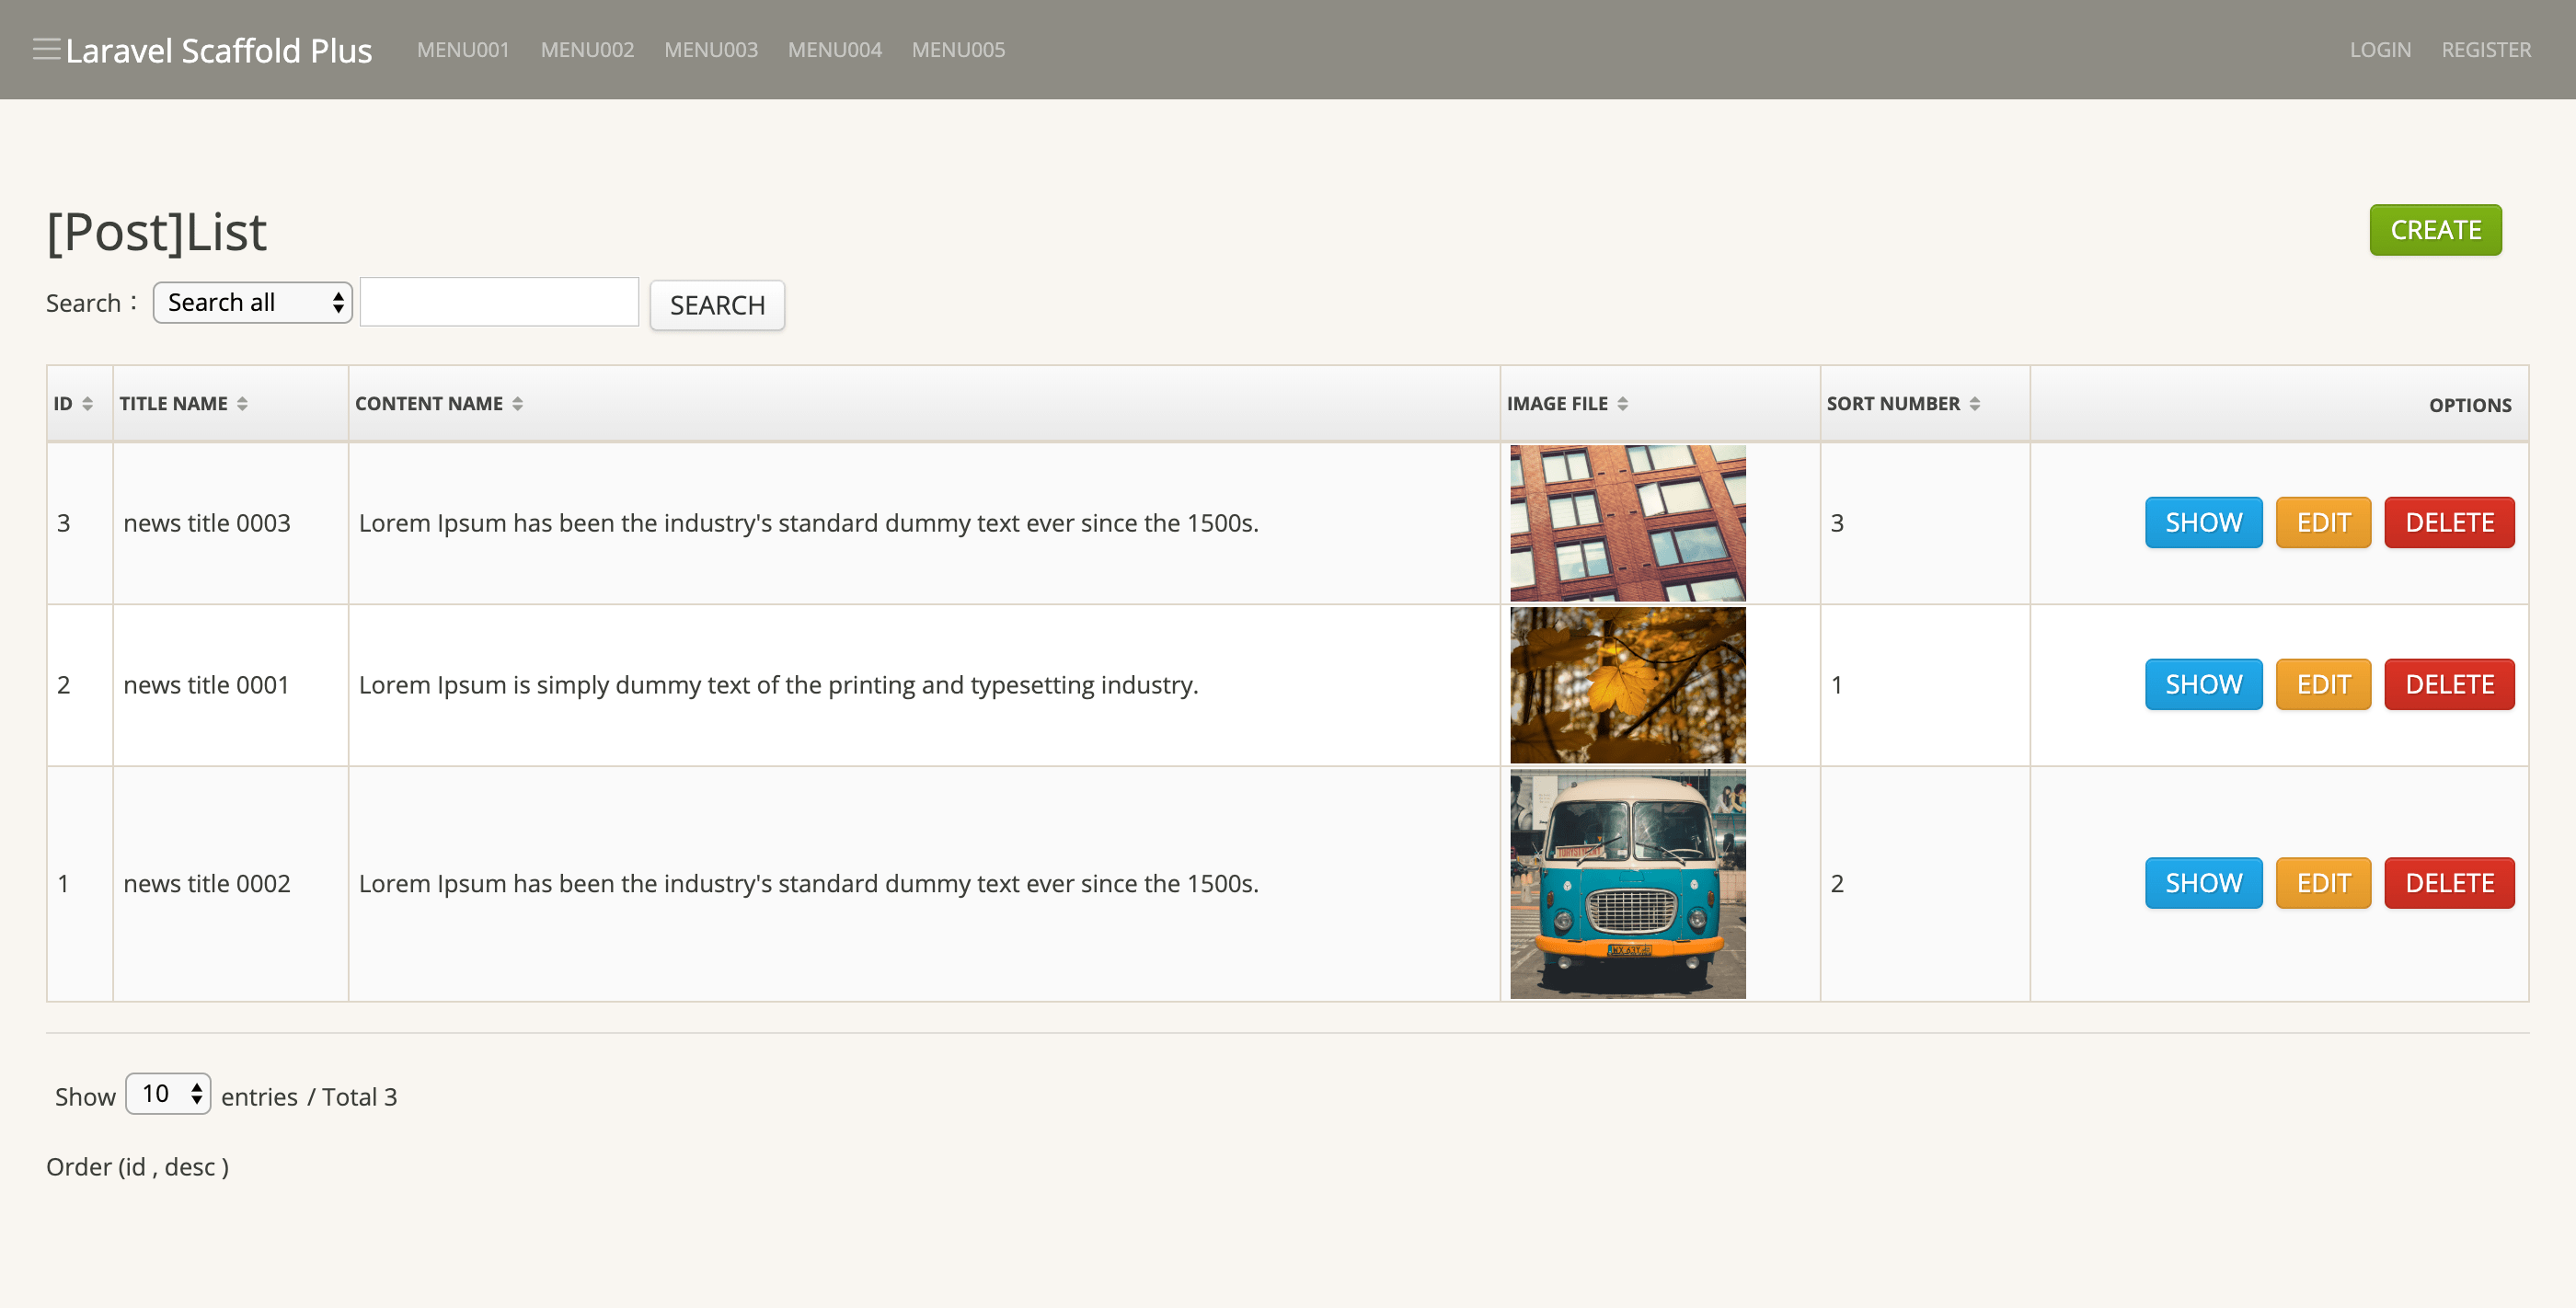Open the Search all dropdown
The height and width of the screenshot is (1308, 2576).
click(252, 302)
